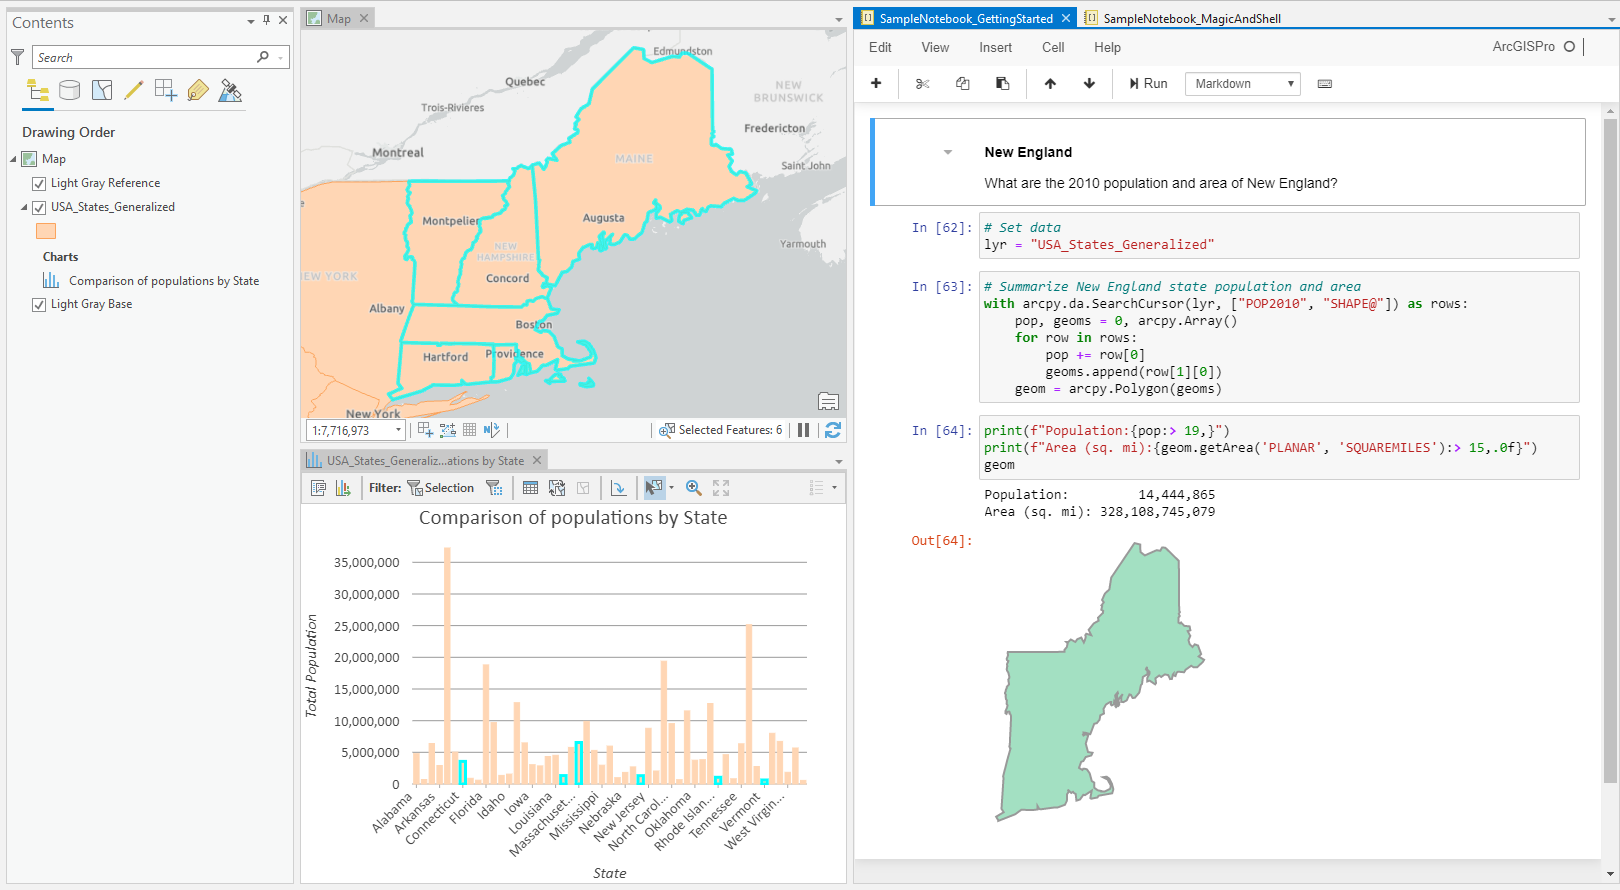1620x890 pixels.
Task: Toggle the chart select-features cursor tool
Action: click(x=654, y=488)
